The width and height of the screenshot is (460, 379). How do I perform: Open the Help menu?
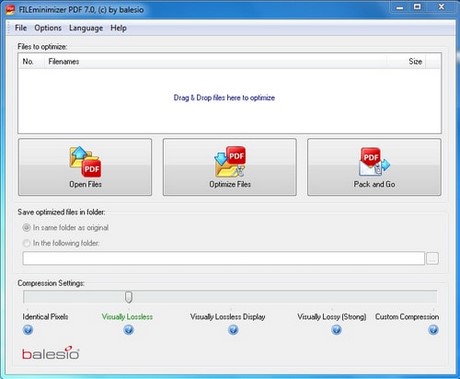click(118, 28)
